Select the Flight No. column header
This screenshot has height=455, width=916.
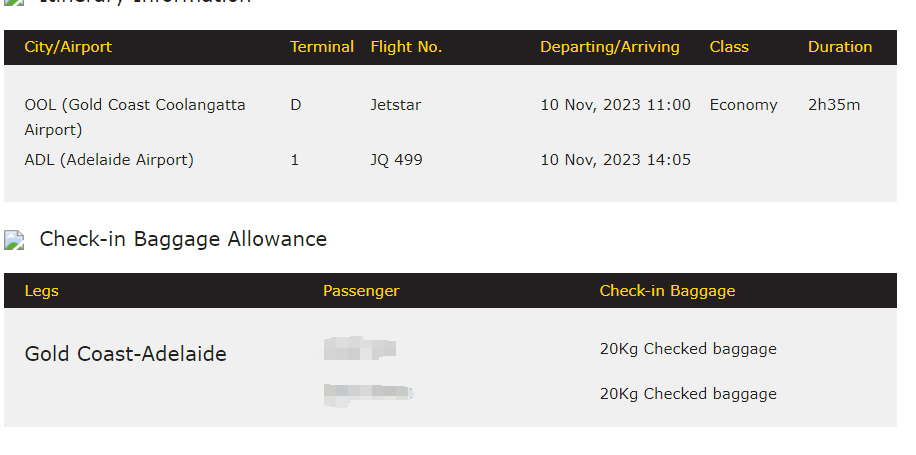[x=406, y=47]
